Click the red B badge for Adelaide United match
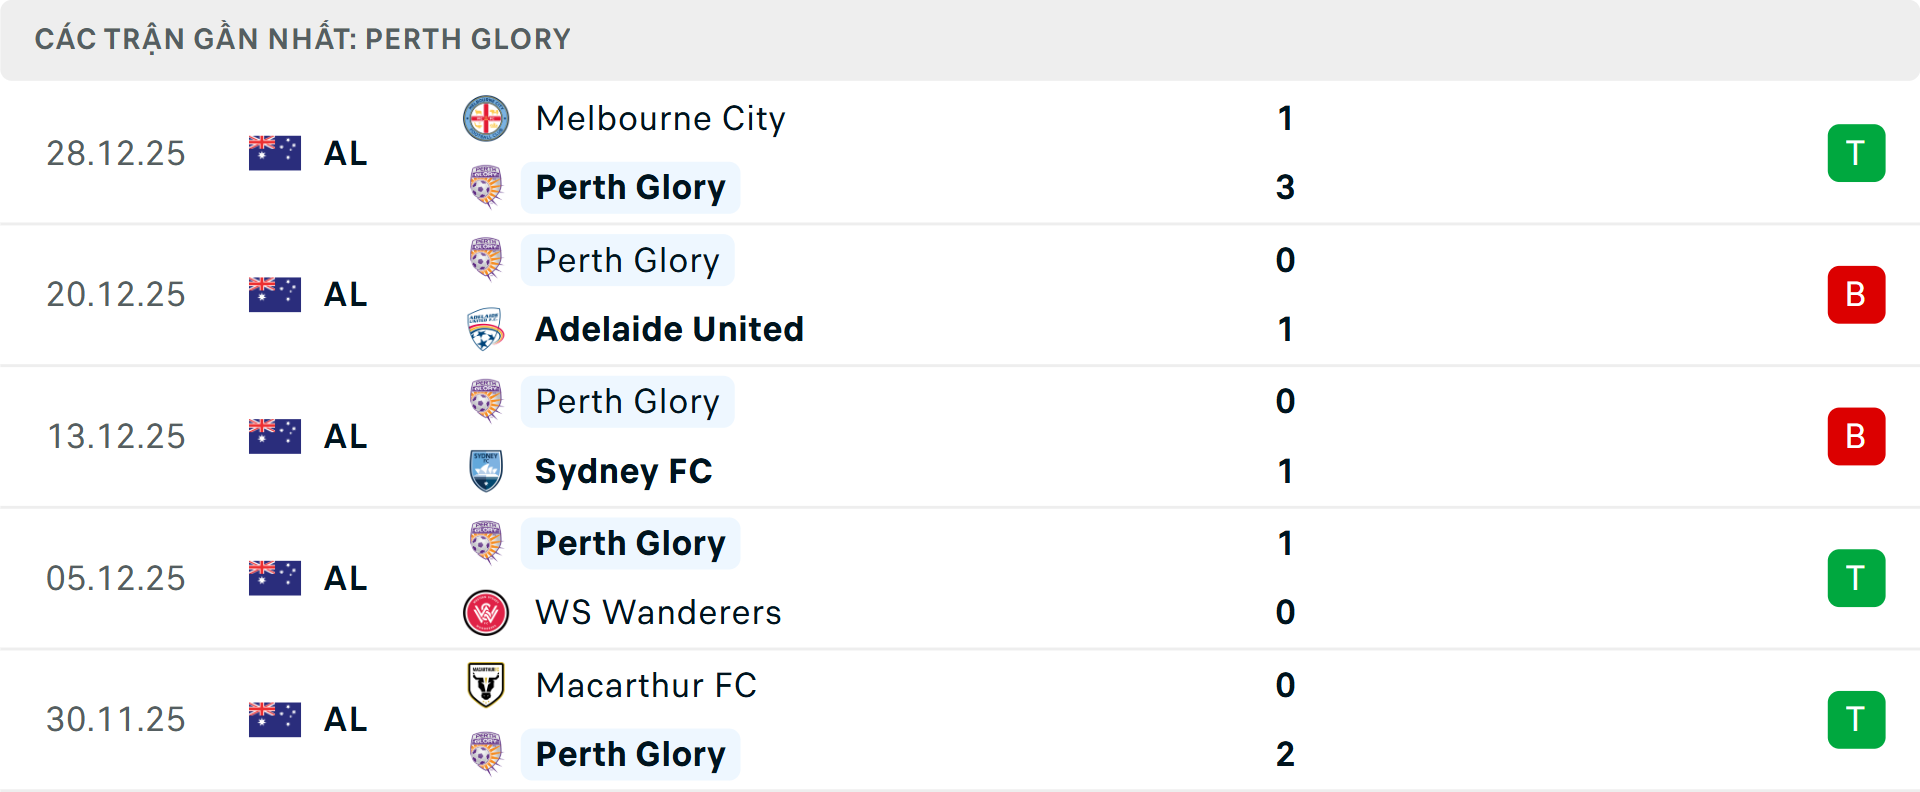Image resolution: width=1920 pixels, height=792 pixels. [x=1856, y=294]
